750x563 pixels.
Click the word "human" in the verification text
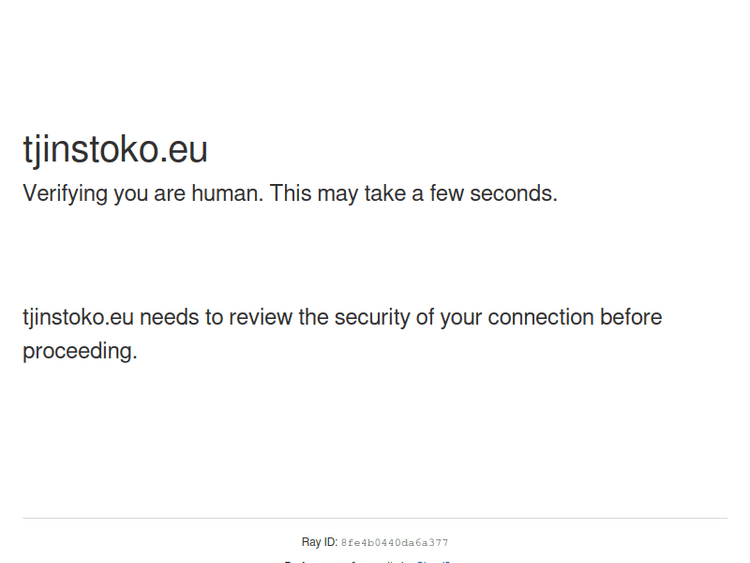(x=226, y=194)
